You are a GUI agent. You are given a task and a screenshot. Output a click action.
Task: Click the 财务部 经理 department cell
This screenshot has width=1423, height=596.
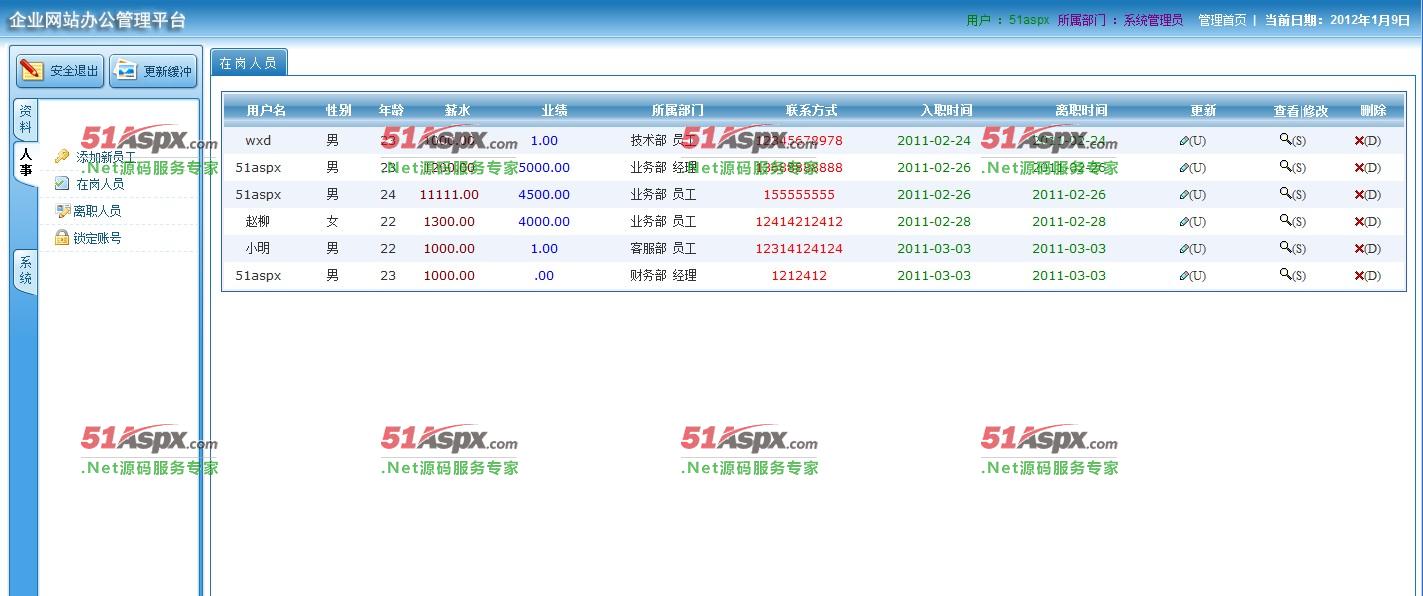(x=663, y=276)
